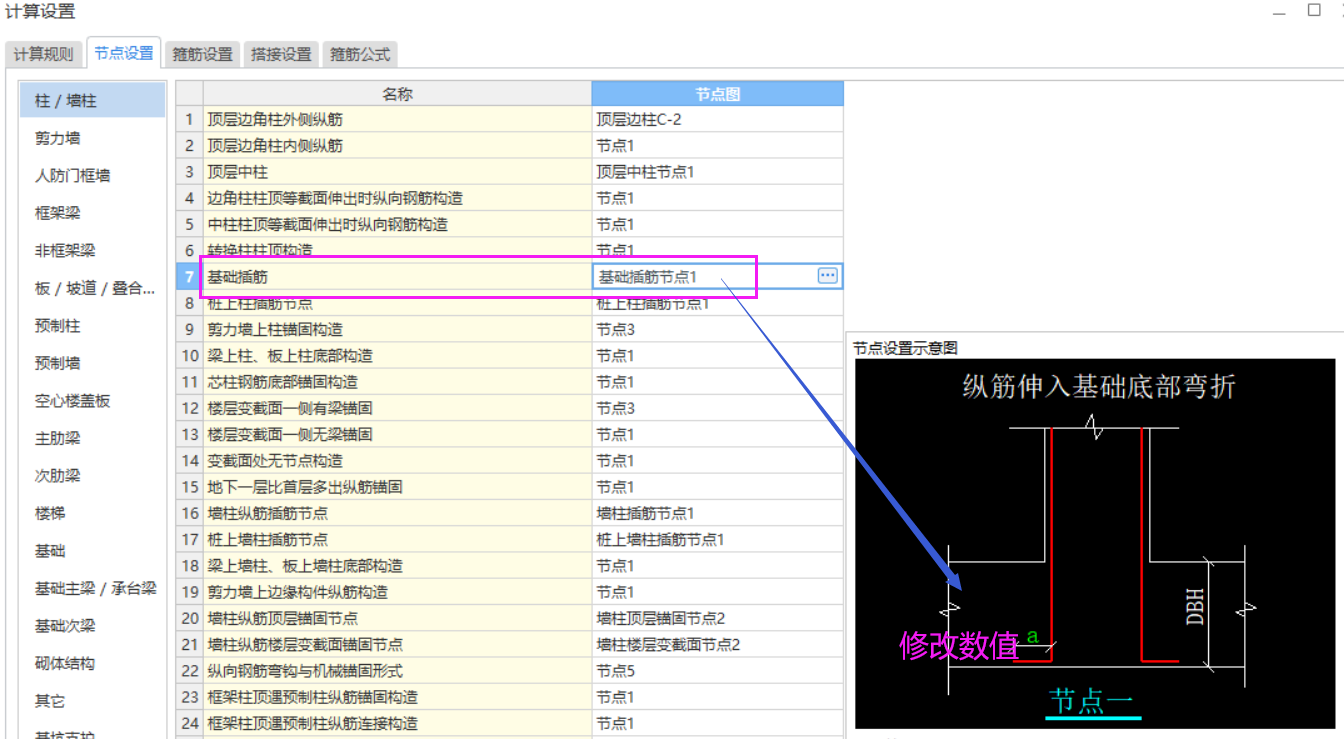The image size is (1344, 739).
Task: Click 顶层边角柱内侧纵筋 row name
Action: pyautogui.click(x=398, y=145)
